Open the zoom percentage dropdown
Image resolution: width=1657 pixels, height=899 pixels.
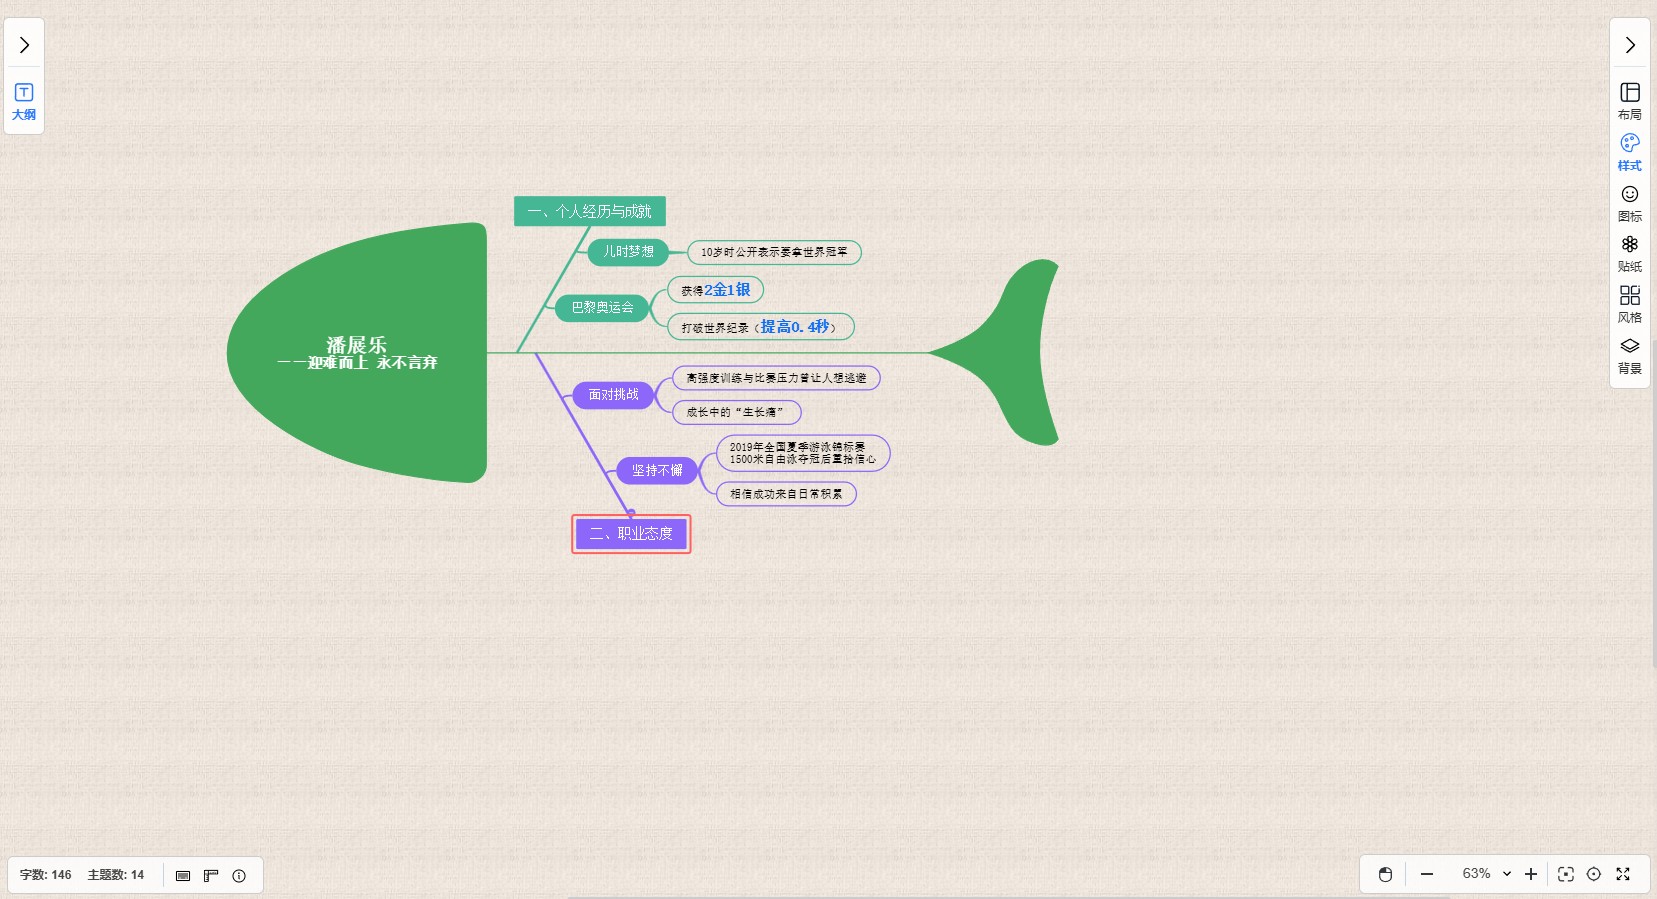[x=1506, y=874]
